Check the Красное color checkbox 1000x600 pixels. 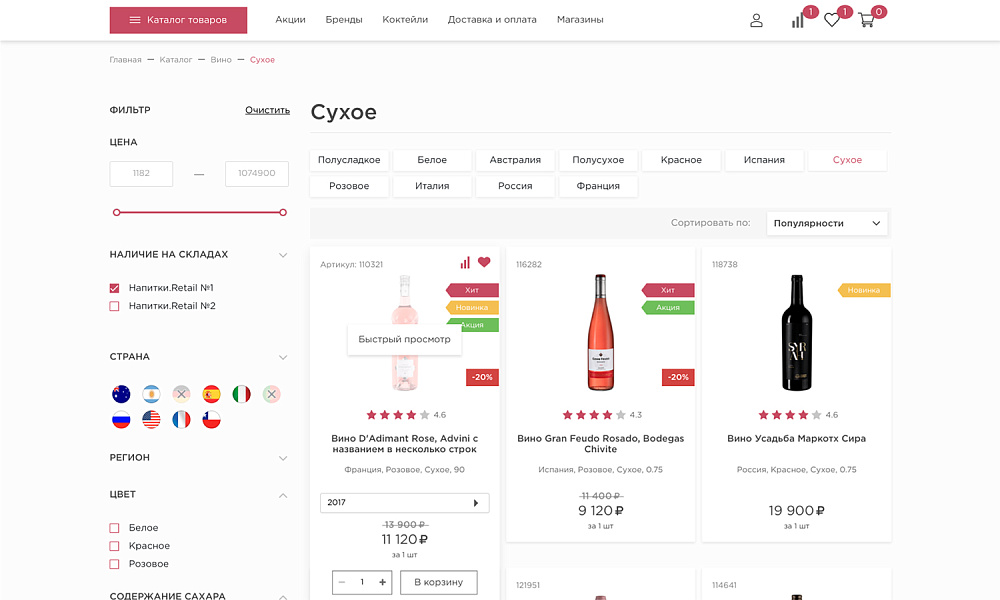114,546
